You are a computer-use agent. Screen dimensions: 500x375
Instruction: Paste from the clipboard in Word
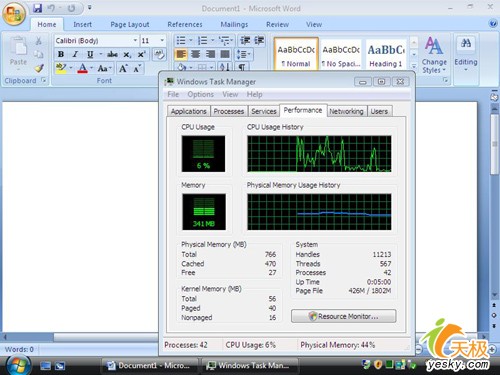[x=18, y=52]
